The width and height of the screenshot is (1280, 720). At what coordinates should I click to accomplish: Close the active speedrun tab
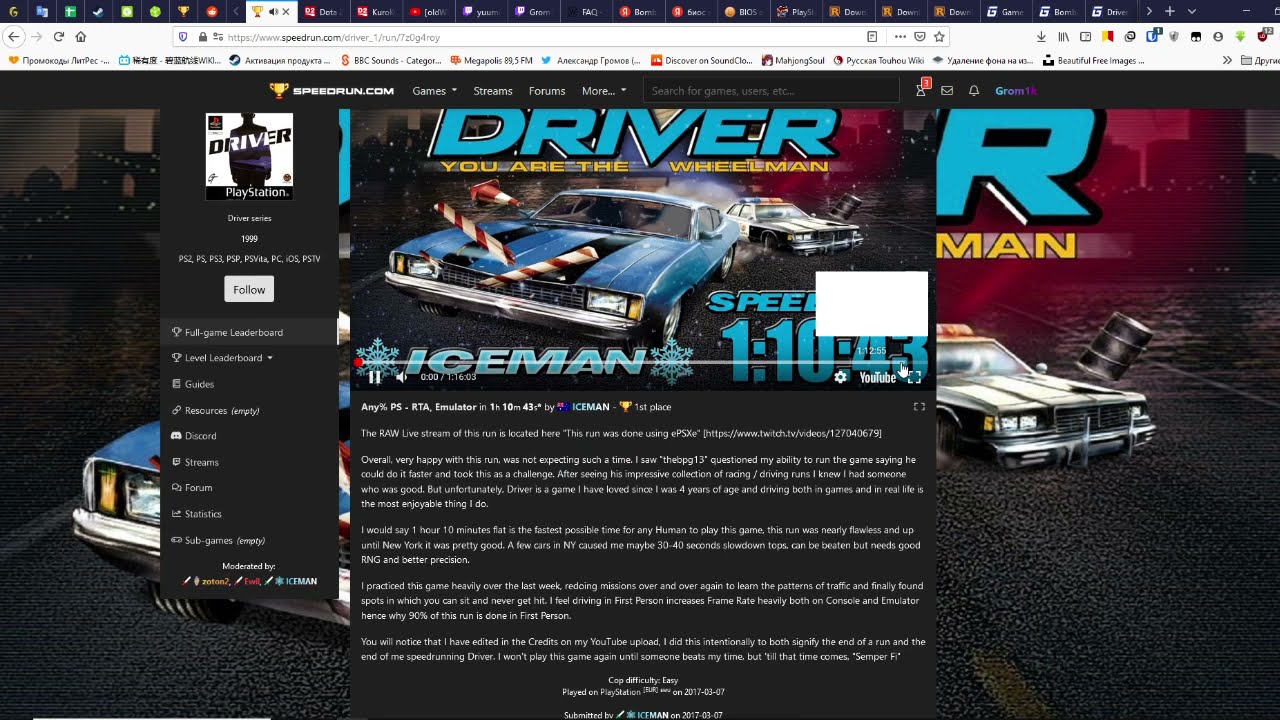[x=286, y=12]
